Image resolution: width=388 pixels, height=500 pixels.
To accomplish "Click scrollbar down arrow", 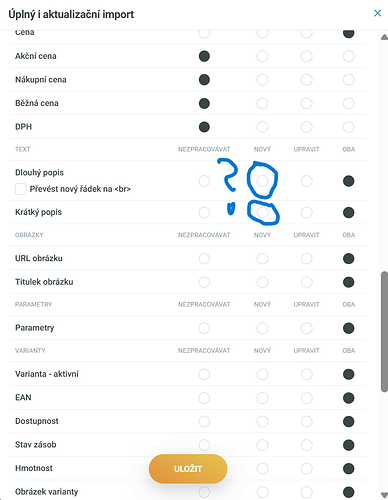I will [x=384, y=495].
